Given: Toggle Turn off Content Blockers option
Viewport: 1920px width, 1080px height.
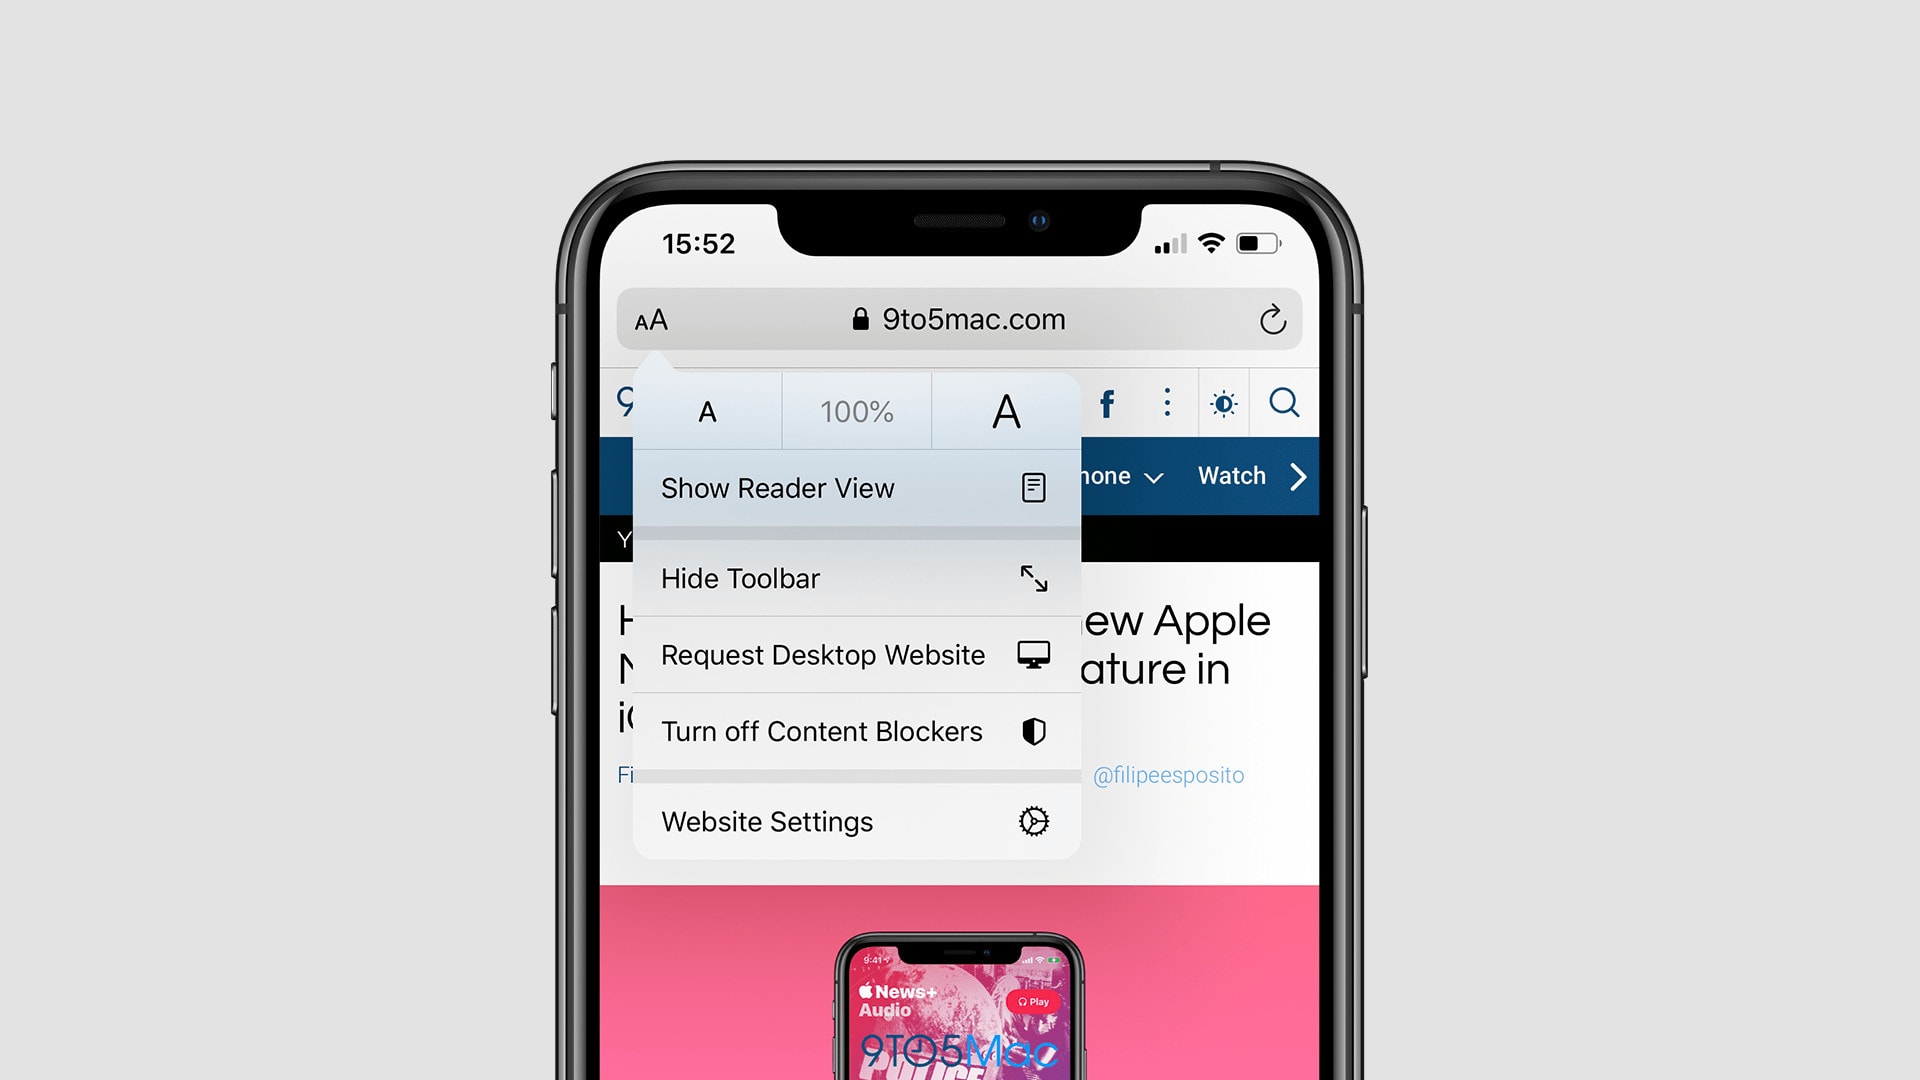Looking at the screenshot, I should 855,732.
